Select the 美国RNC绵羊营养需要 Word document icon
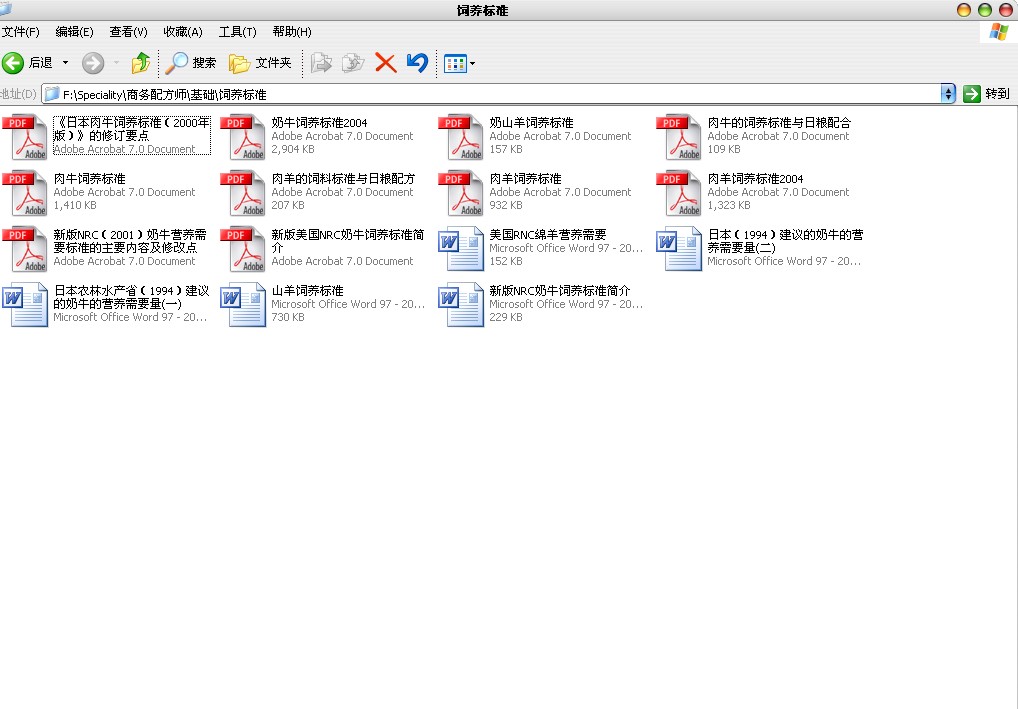This screenshot has width=1018, height=709. point(460,249)
